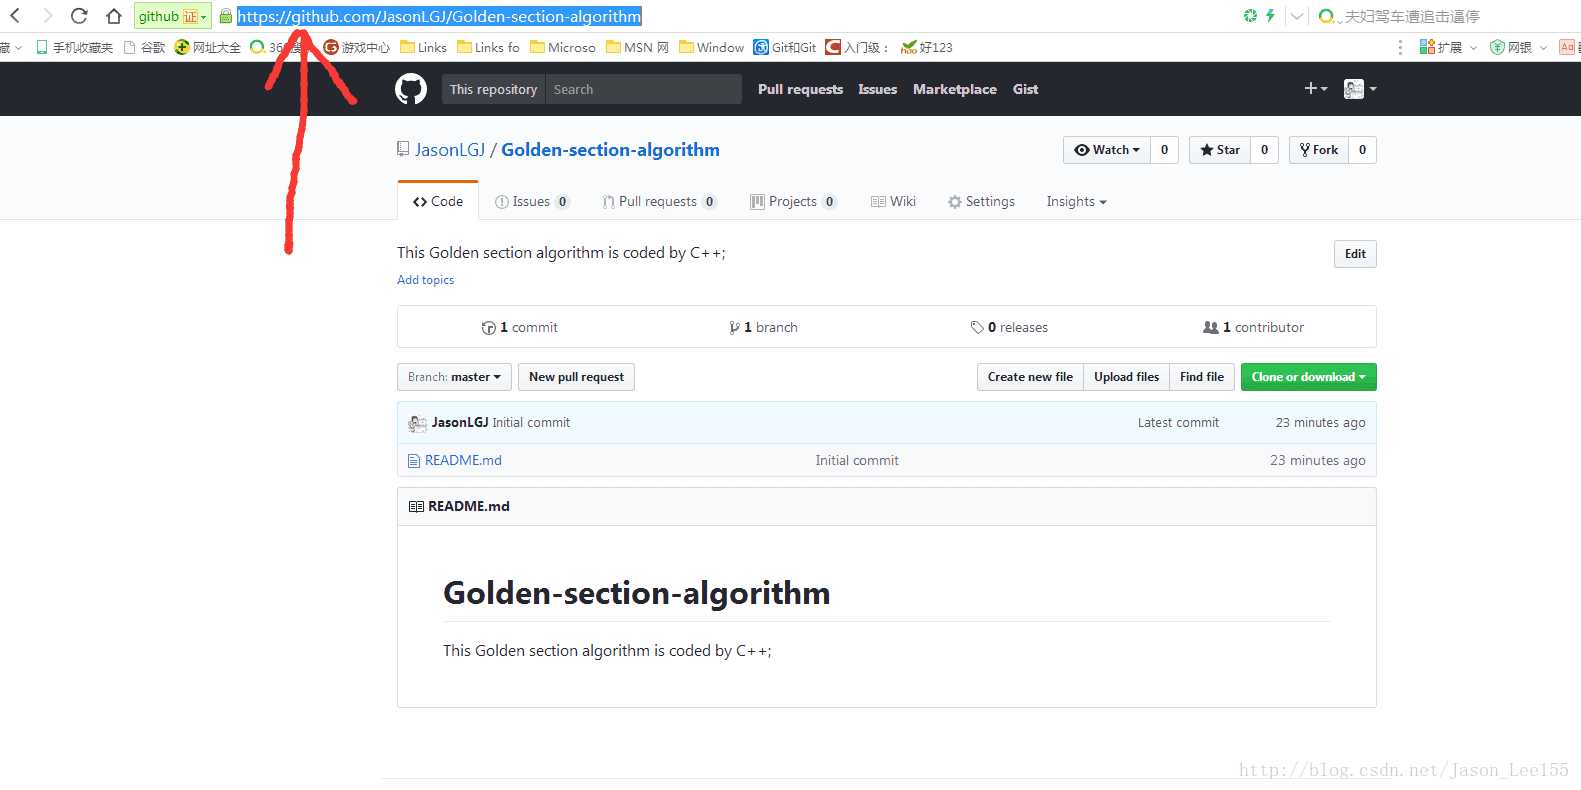Fork the repository with the Fork button
Viewport: 1581px width, 790px height.
tap(1319, 150)
